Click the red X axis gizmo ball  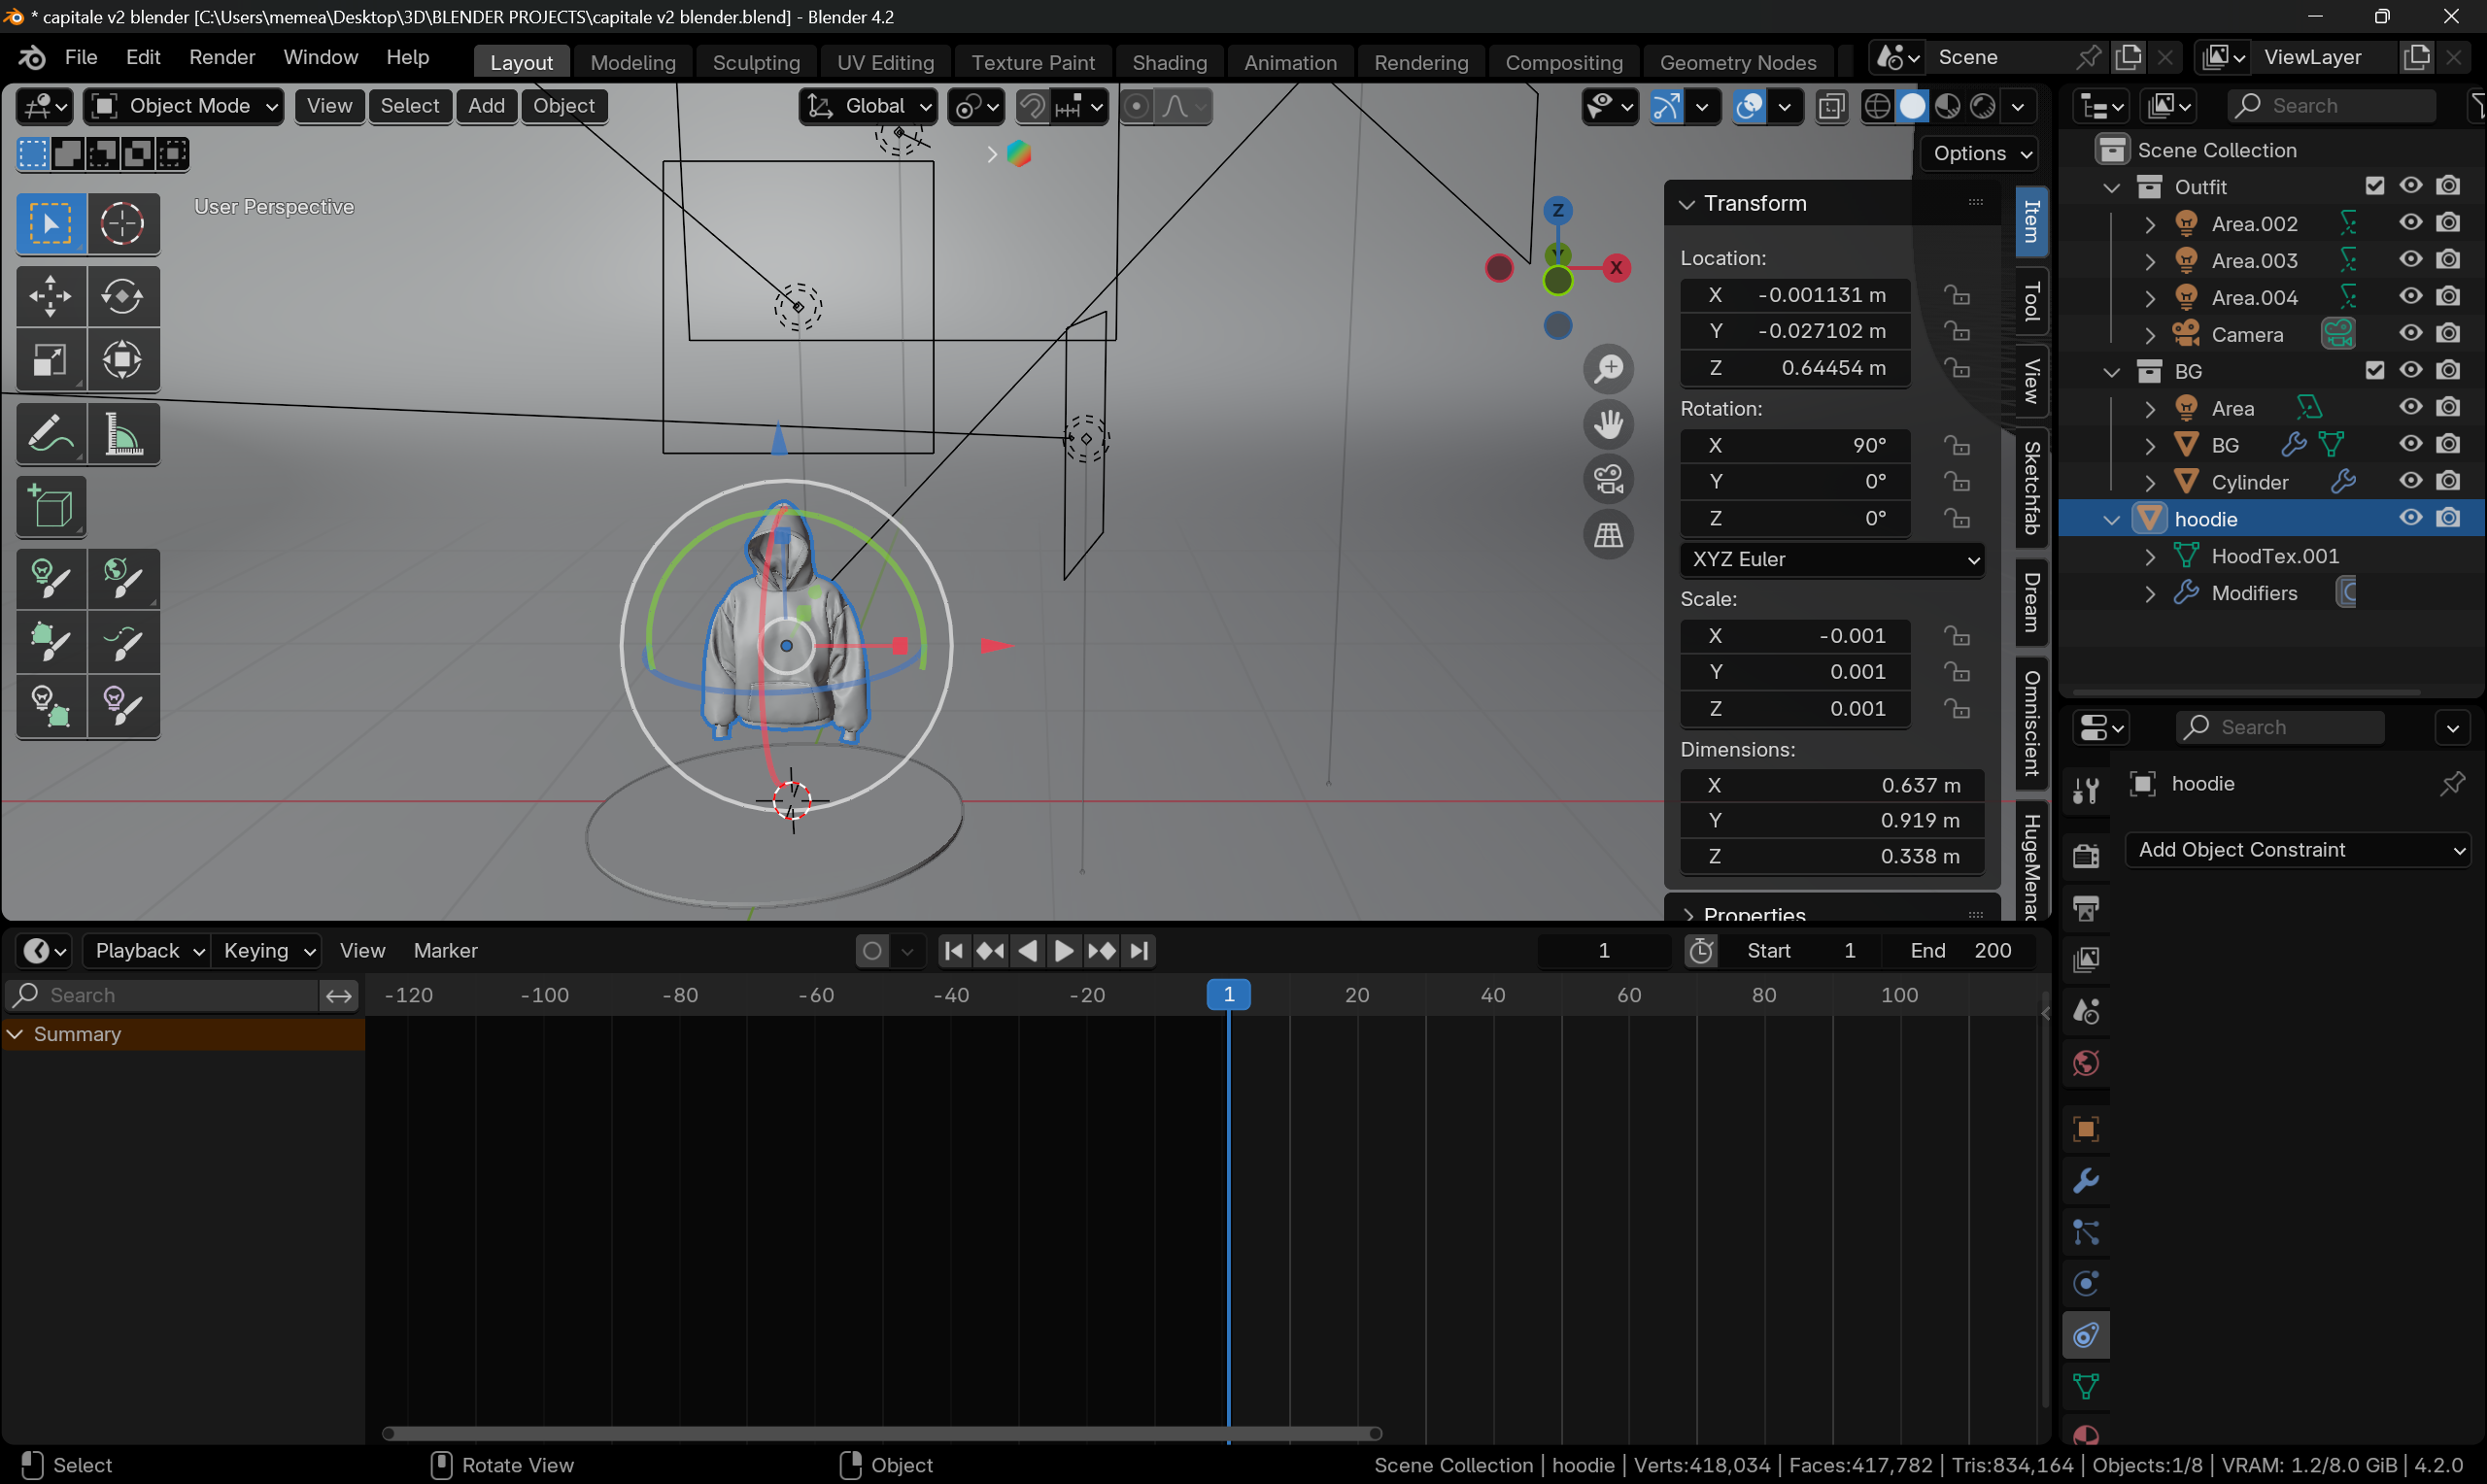pyautogui.click(x=1615, y=267)
